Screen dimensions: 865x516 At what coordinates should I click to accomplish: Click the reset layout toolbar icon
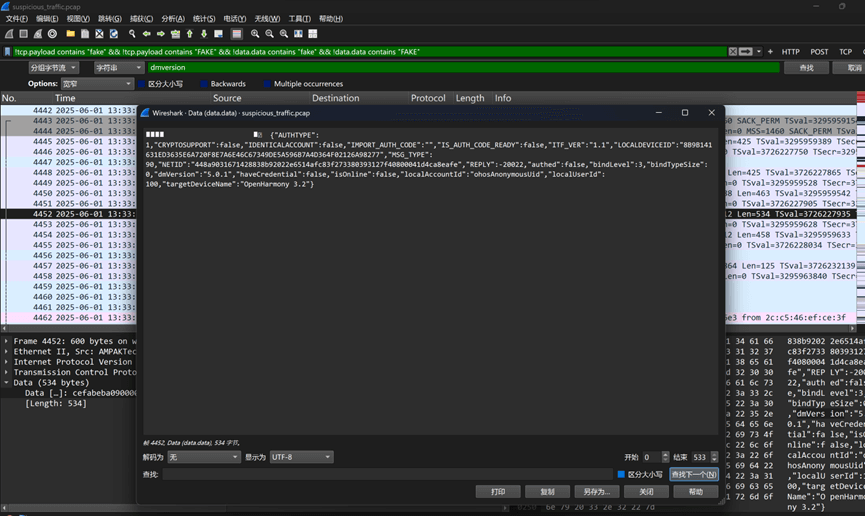pos(313,34)
